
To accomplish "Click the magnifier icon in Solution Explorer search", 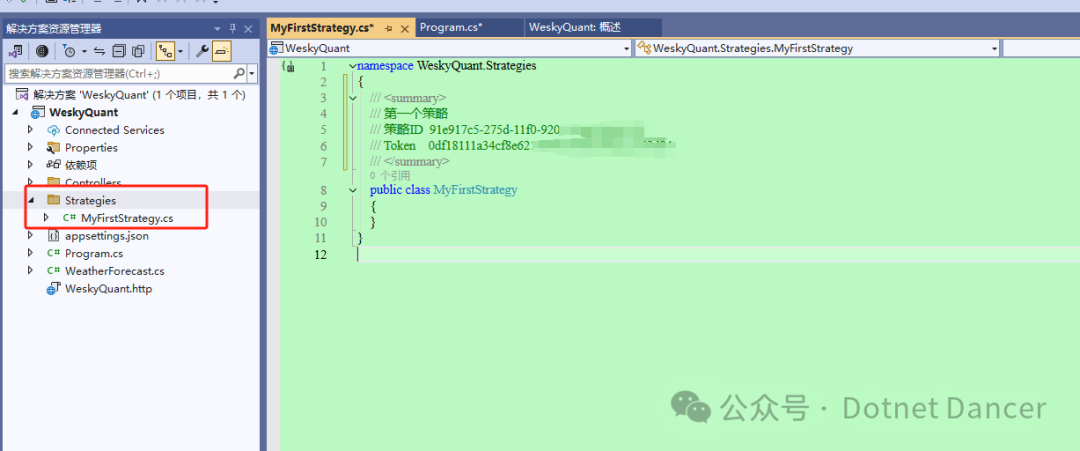I will [x=239, y=73].
